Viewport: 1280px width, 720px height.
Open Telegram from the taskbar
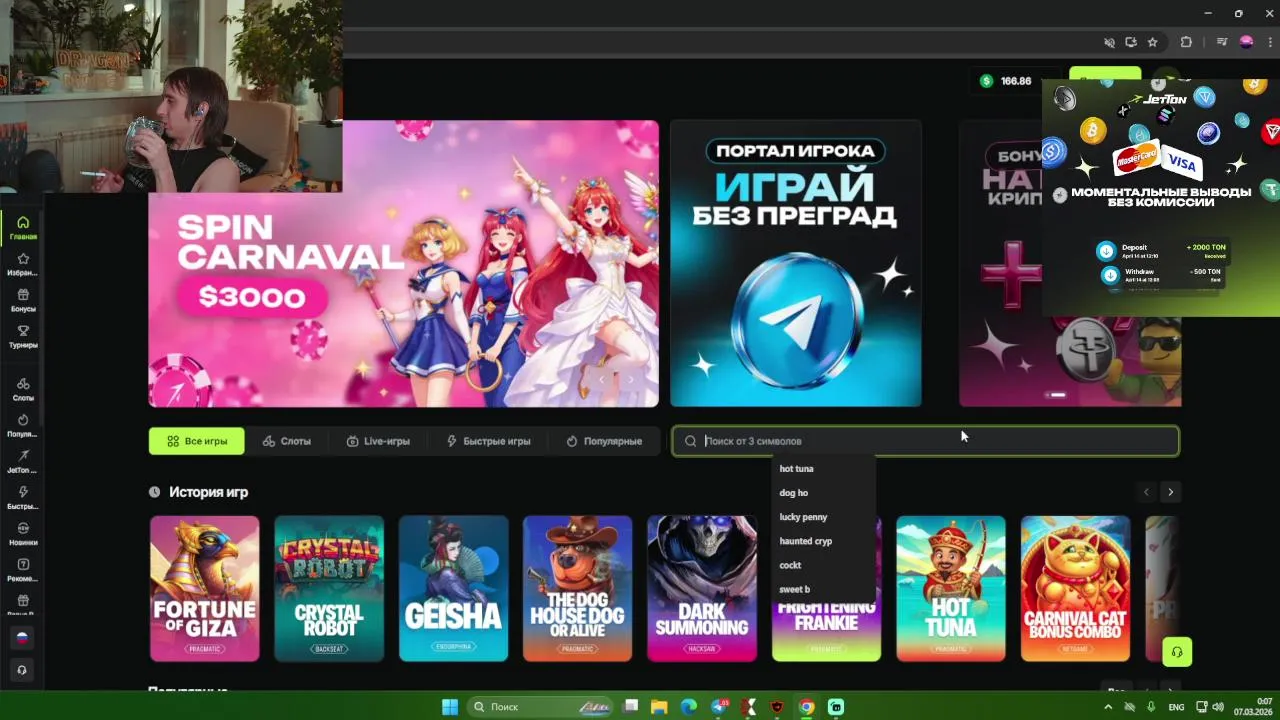(x=719, y=707)
